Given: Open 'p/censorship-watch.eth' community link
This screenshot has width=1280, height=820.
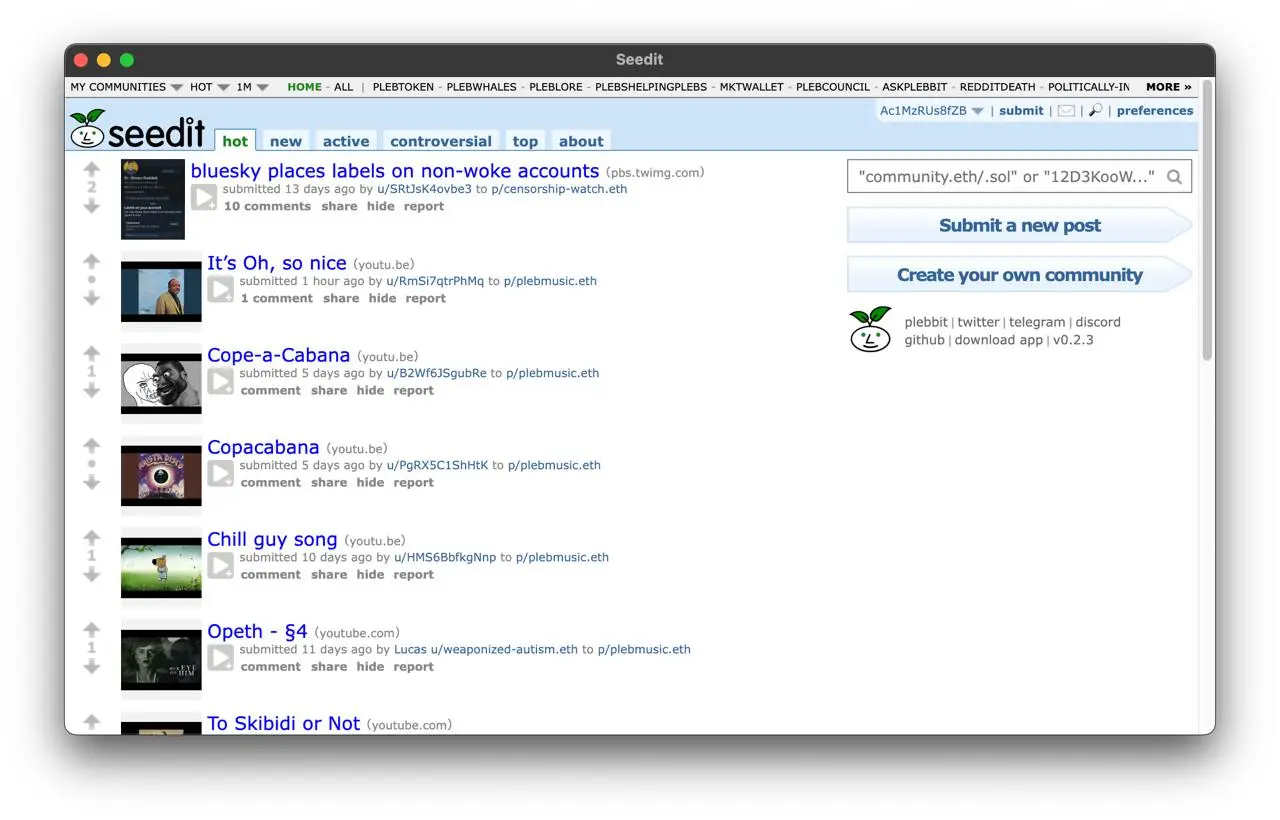Looking at the screenshot, I should 559,189.
